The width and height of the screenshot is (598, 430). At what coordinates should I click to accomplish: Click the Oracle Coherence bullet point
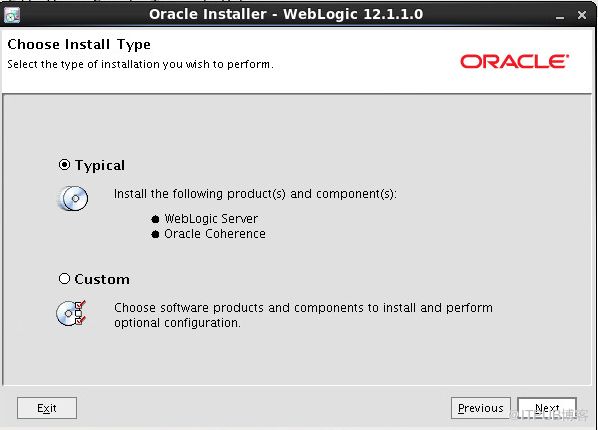click(155, 234)
